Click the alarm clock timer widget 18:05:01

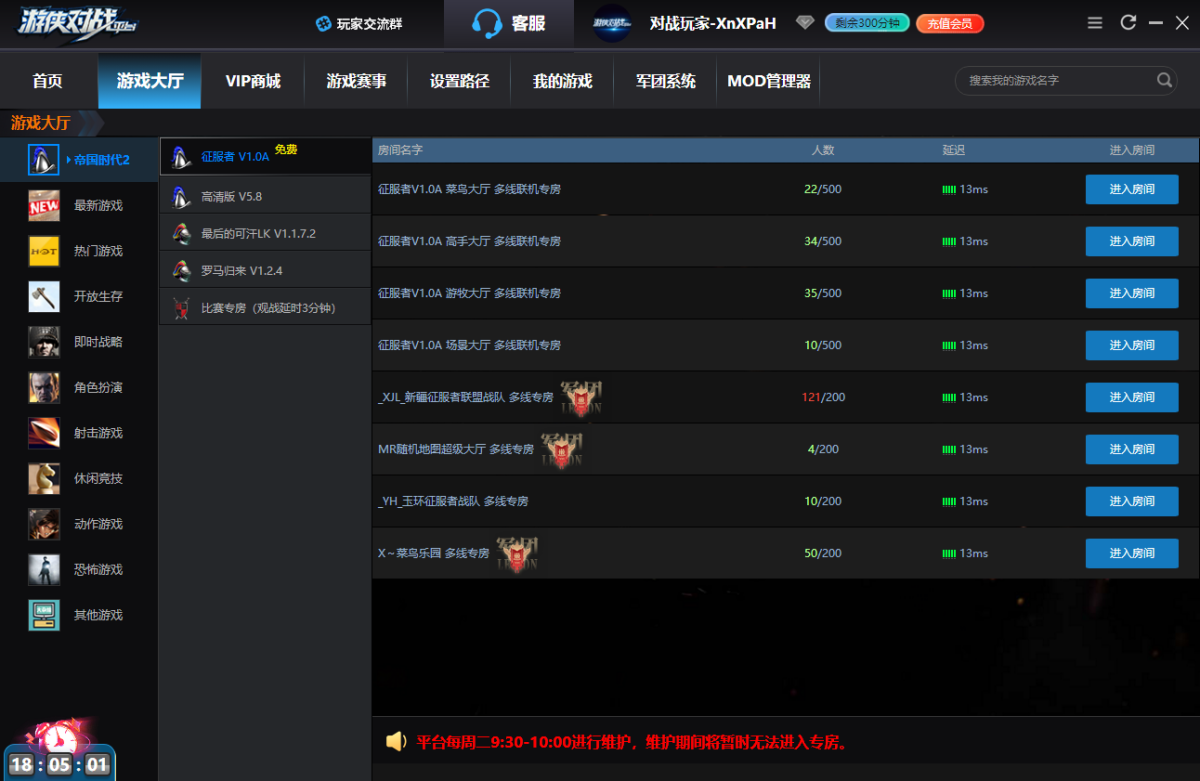point(60,750)
